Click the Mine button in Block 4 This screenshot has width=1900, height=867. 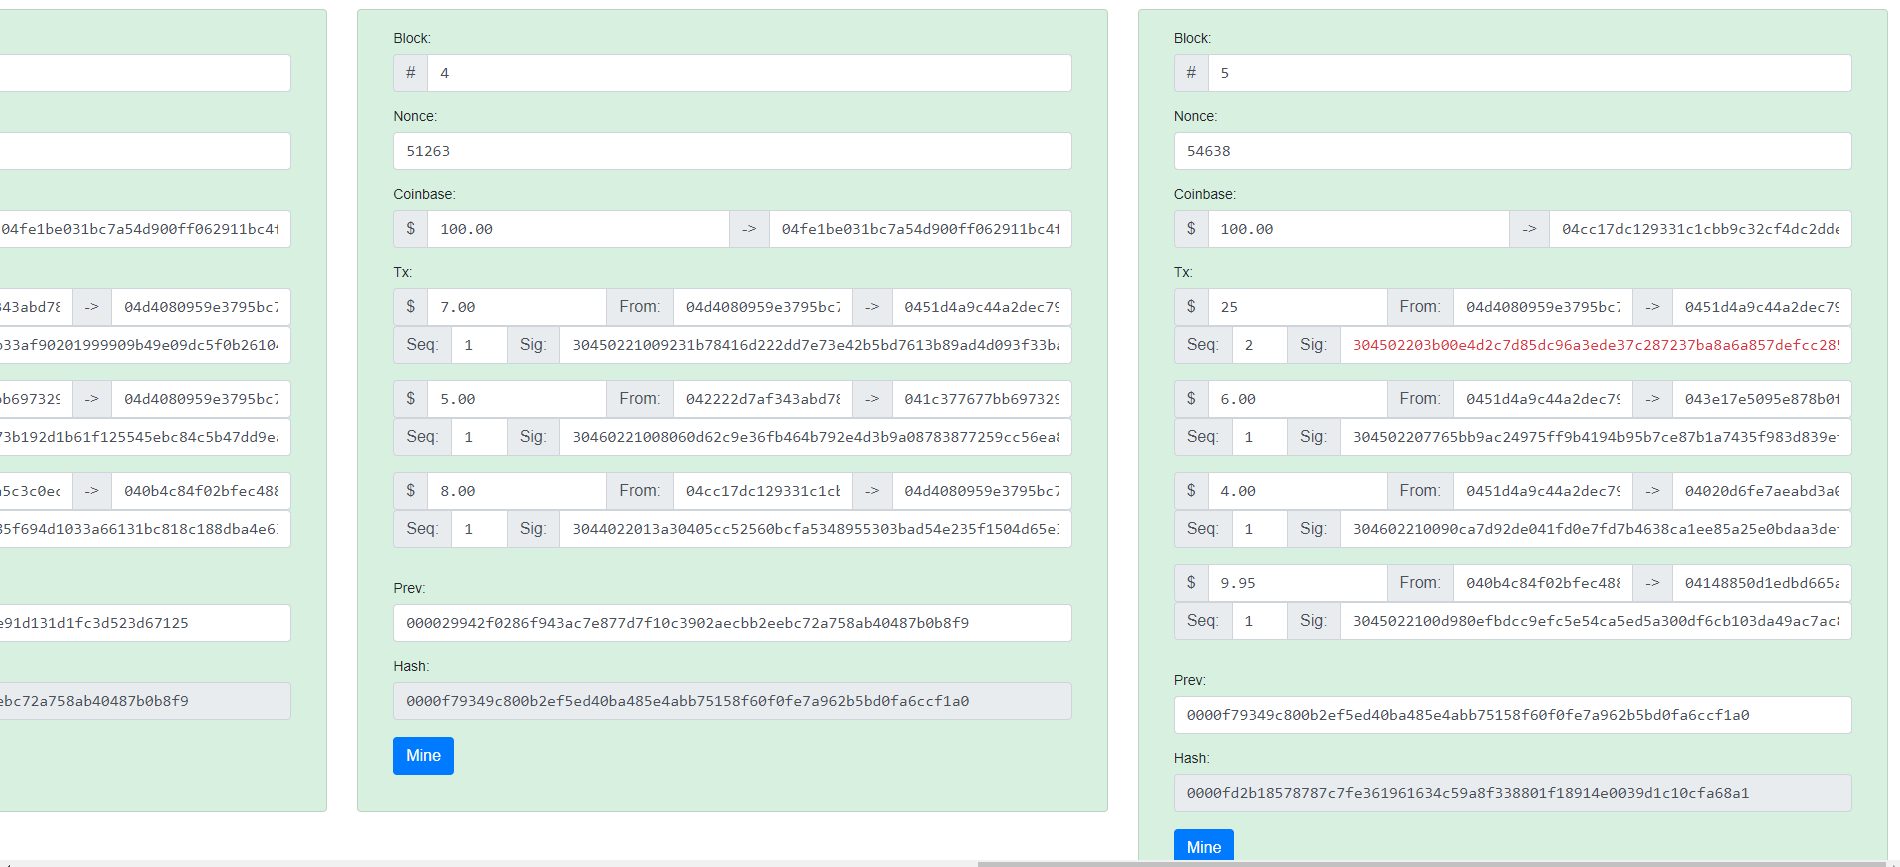click(x=423, y=756)
